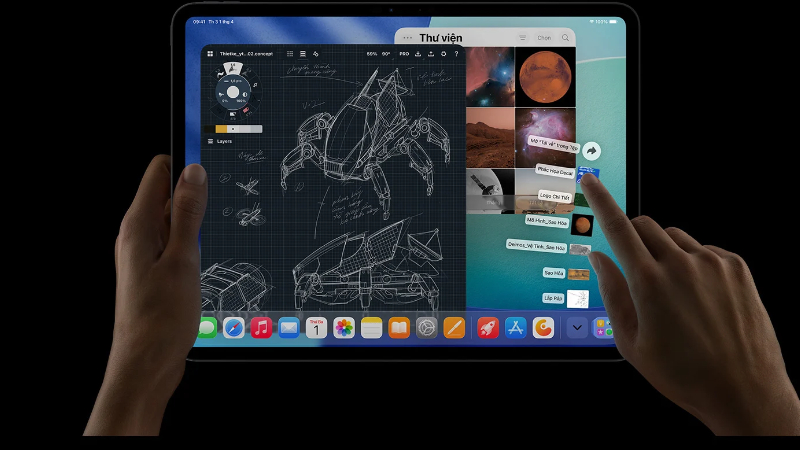Open the pink Orion nebula photo
The image size is (800, 450).
(545, 138)
